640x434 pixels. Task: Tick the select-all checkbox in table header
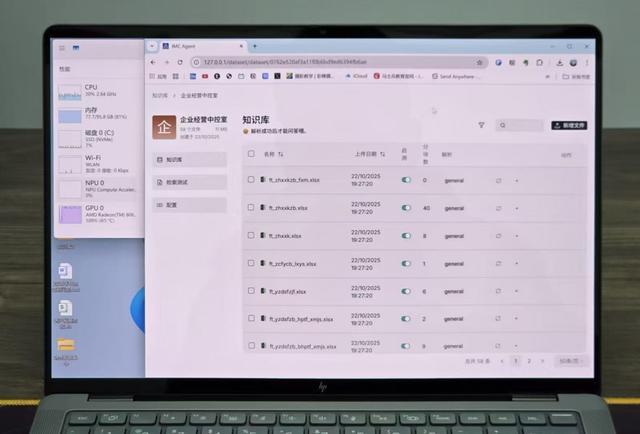(251, 154)
